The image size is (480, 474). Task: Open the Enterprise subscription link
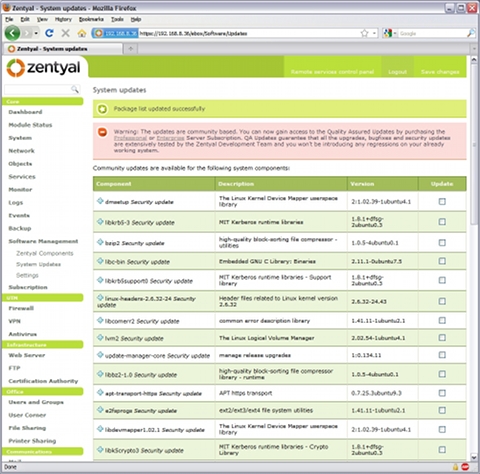point(170,138)
